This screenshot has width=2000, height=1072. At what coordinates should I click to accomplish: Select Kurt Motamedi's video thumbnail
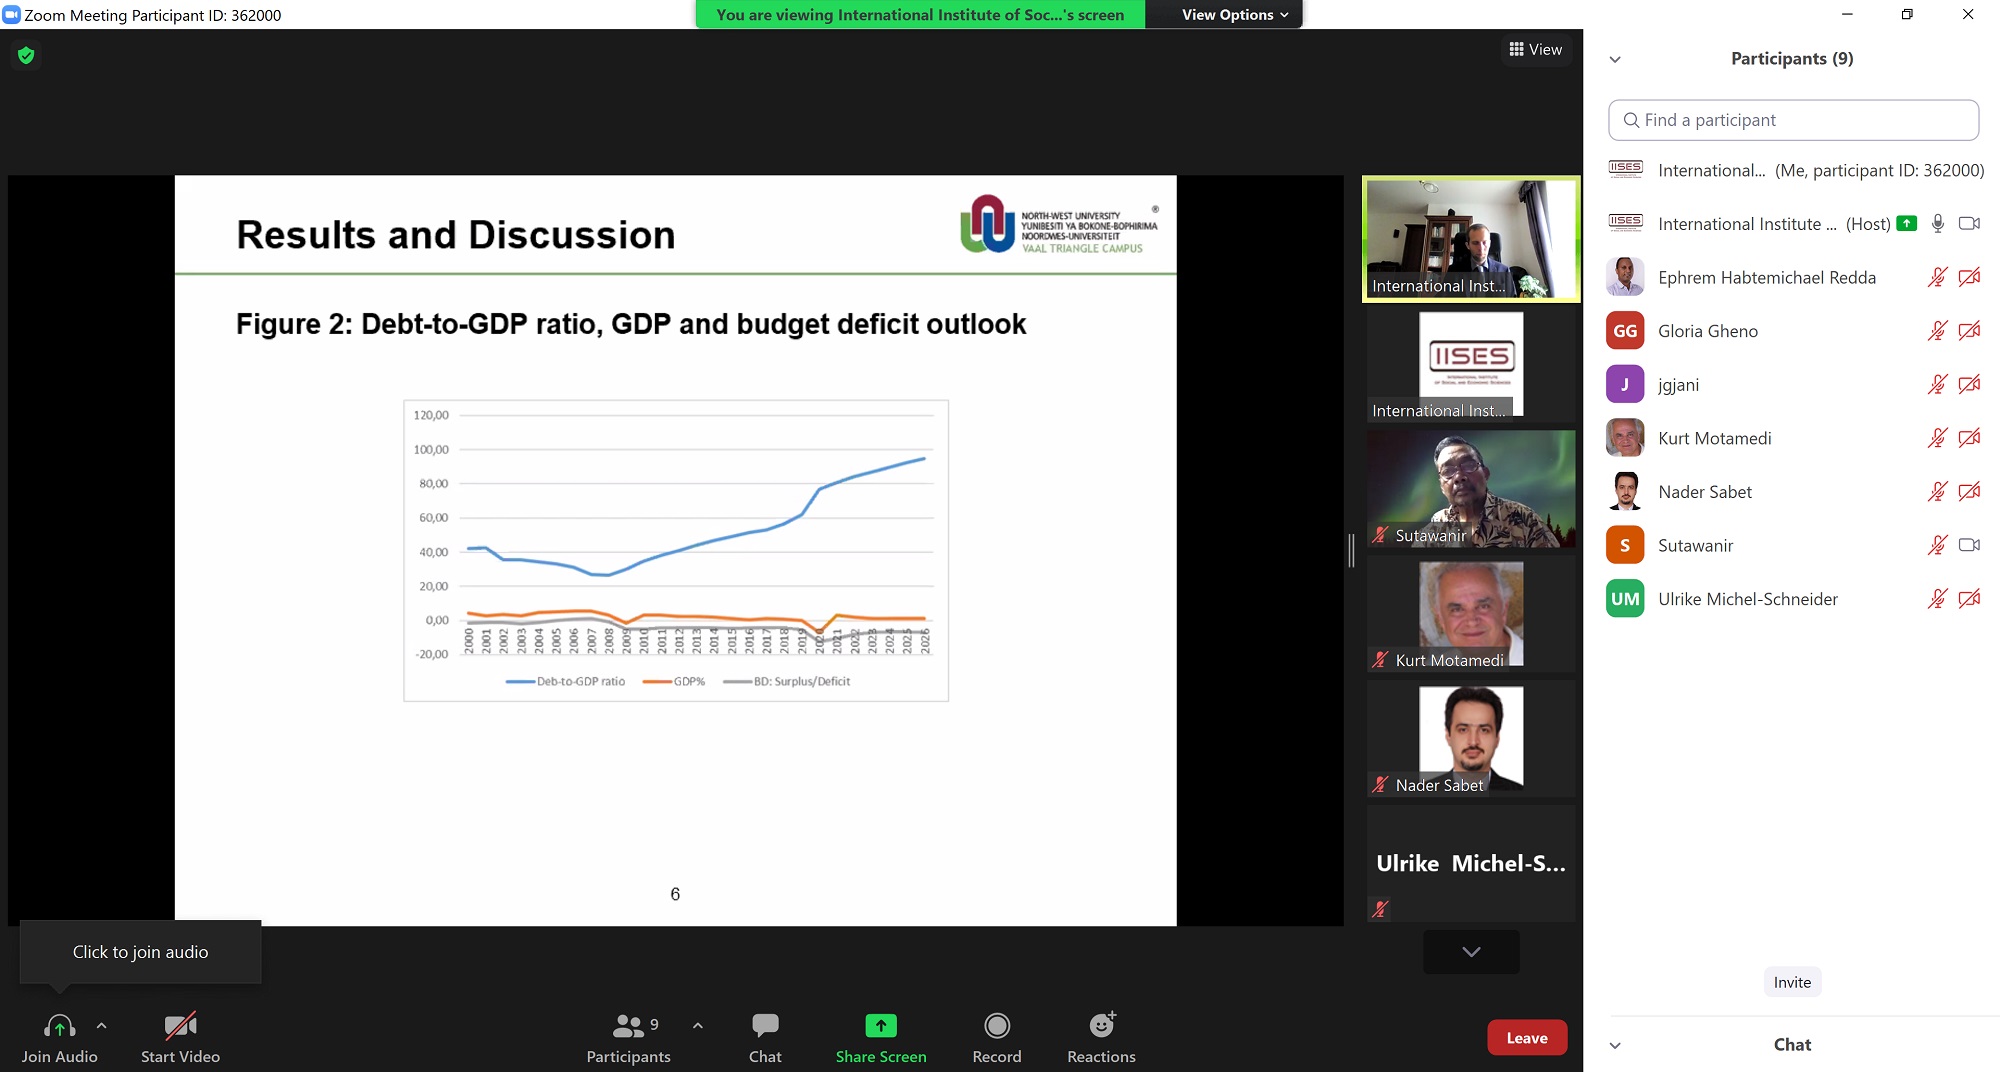1470,615
